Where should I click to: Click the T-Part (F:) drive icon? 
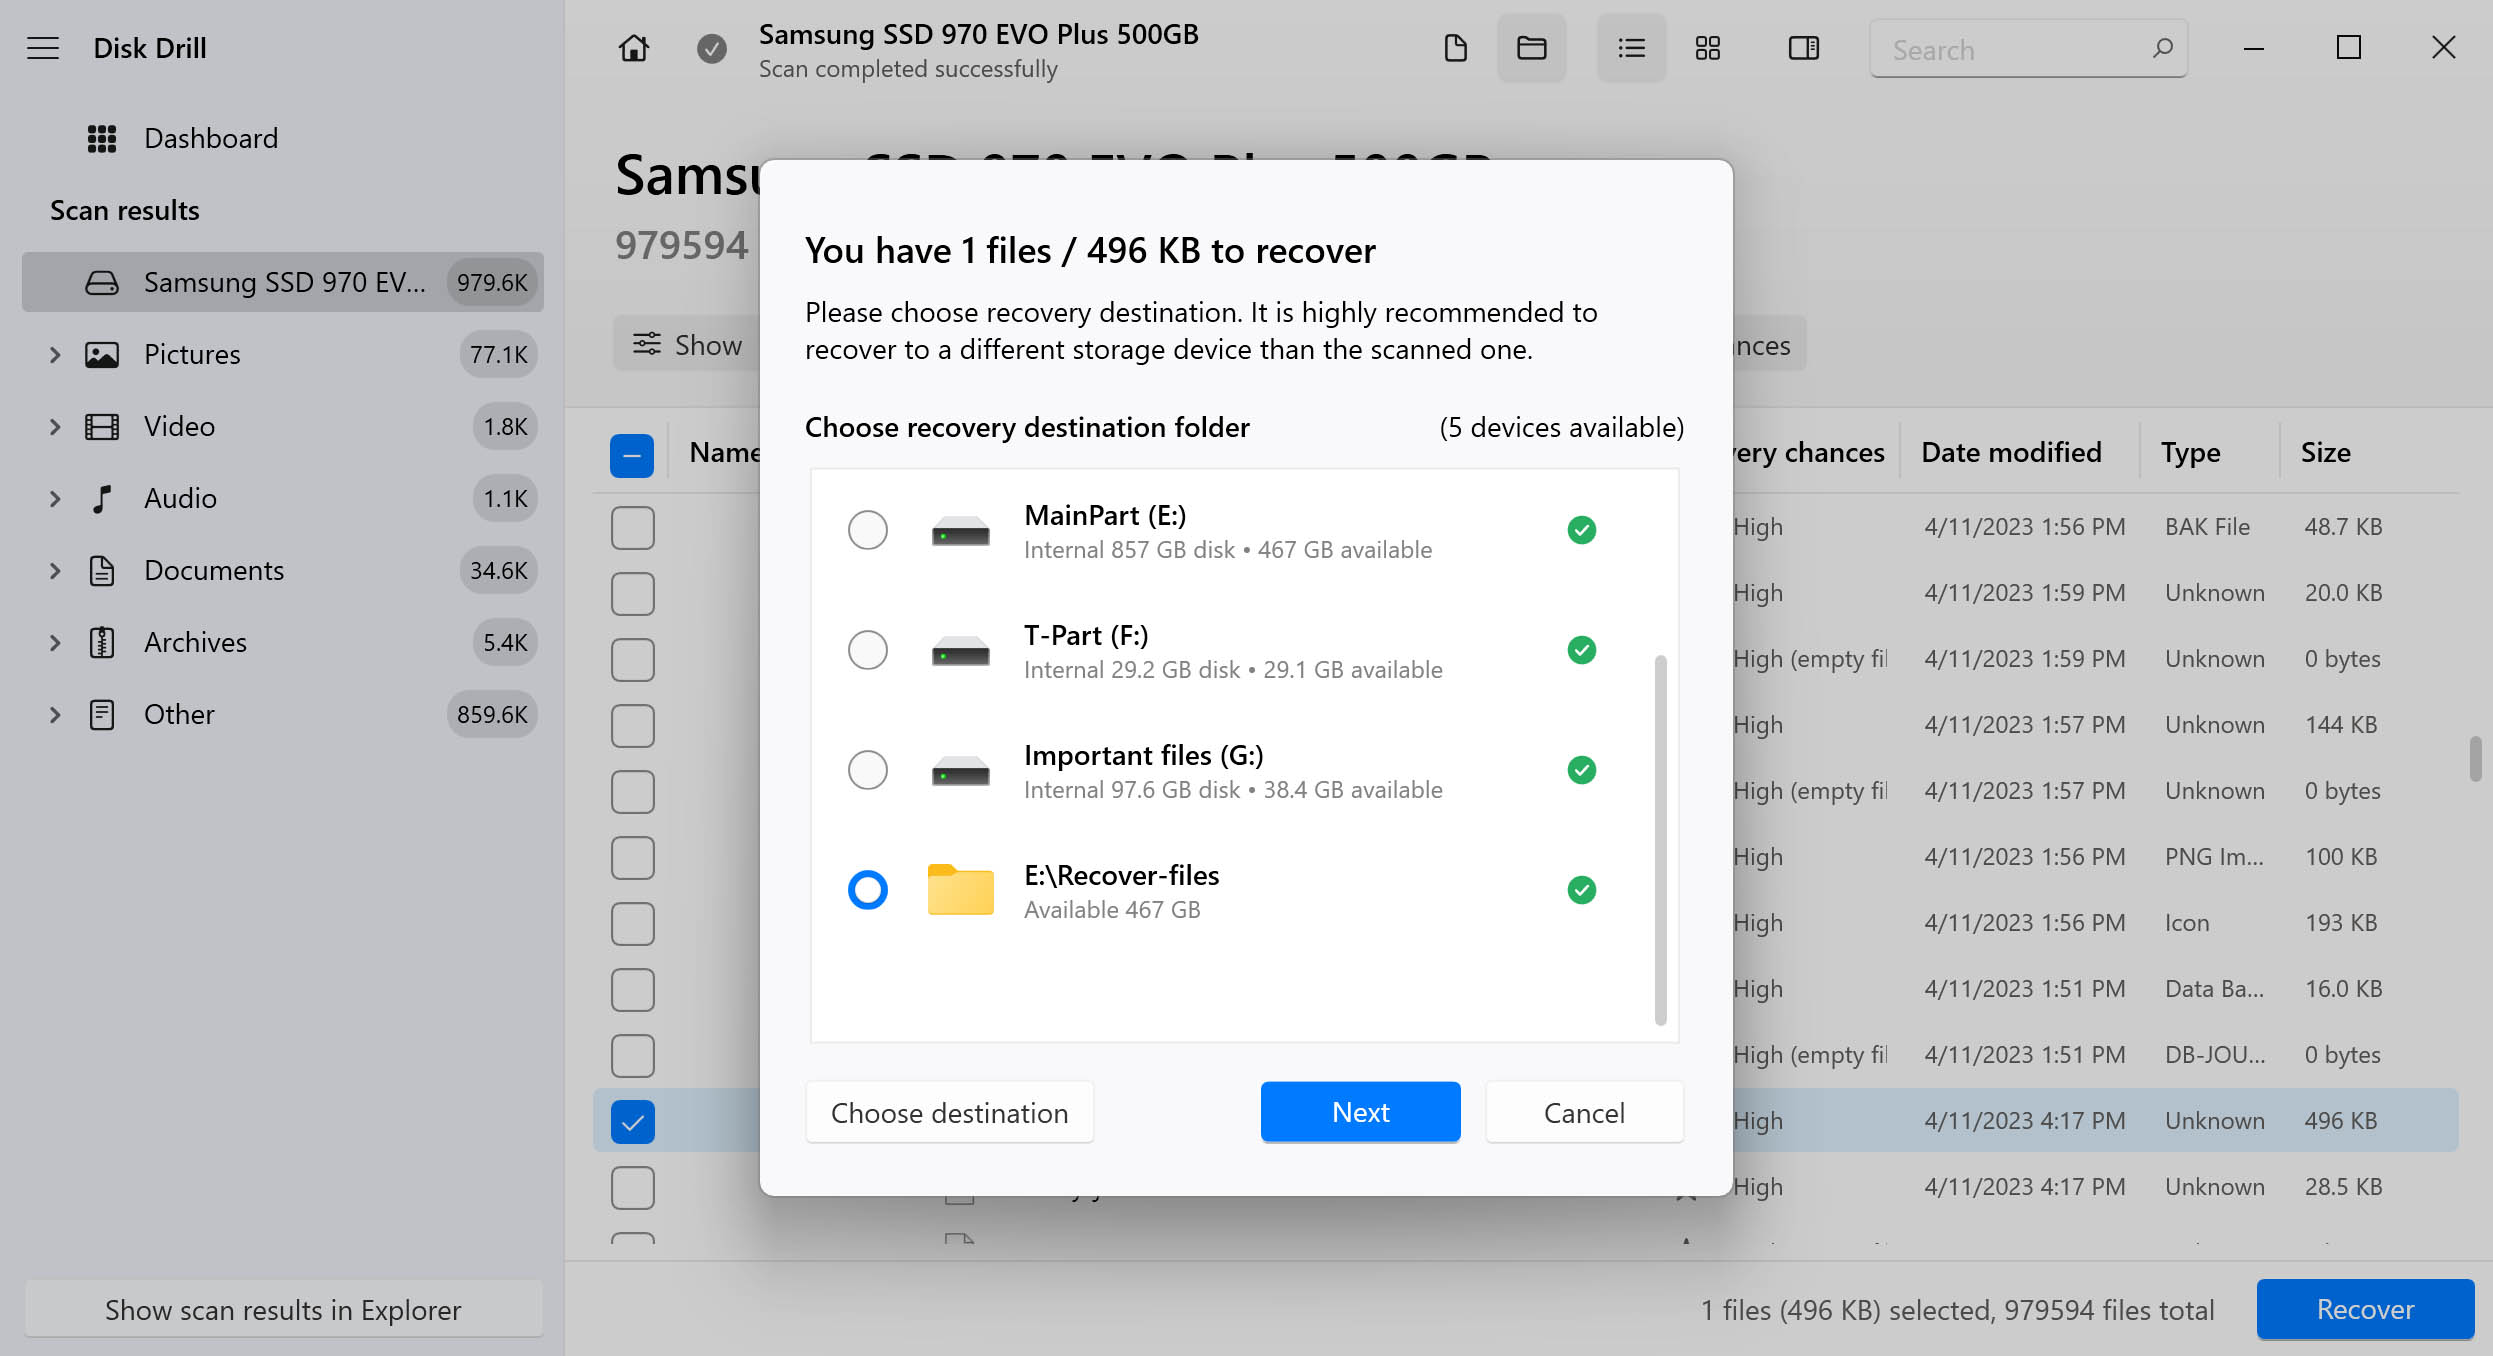[960, 651]
